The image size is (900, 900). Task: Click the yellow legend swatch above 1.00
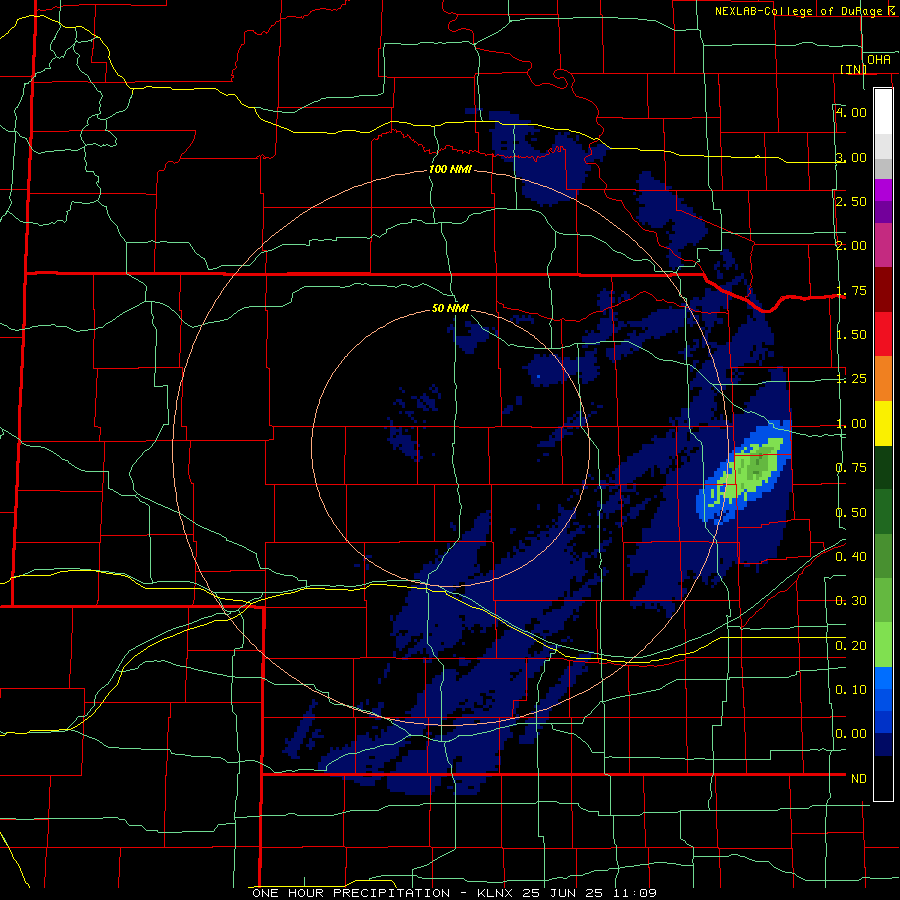click(883, 423)
